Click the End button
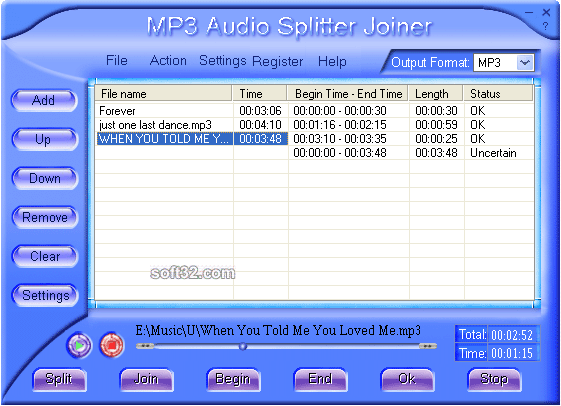Viewport: 561px width, 406px height. point(320,379)
